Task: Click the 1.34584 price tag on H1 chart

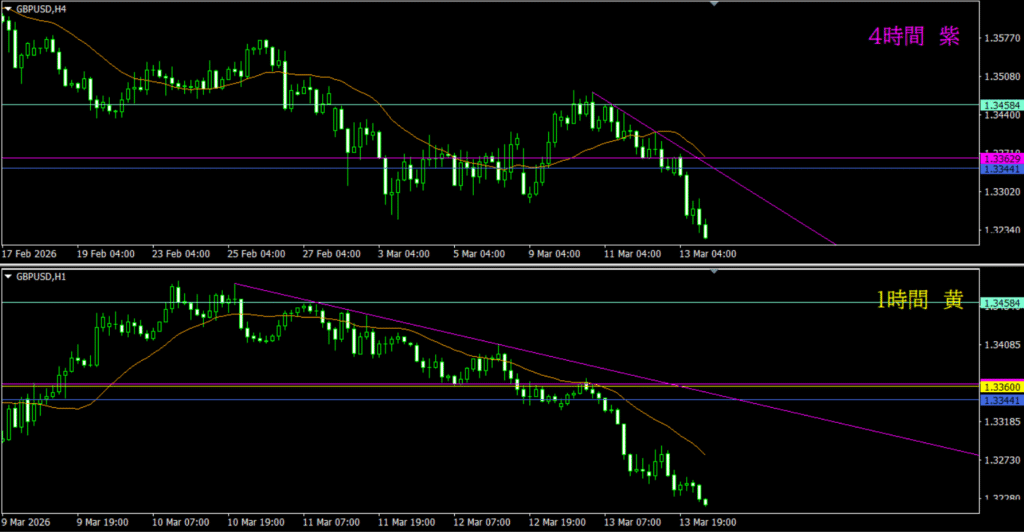Action: pos(1001,302)
